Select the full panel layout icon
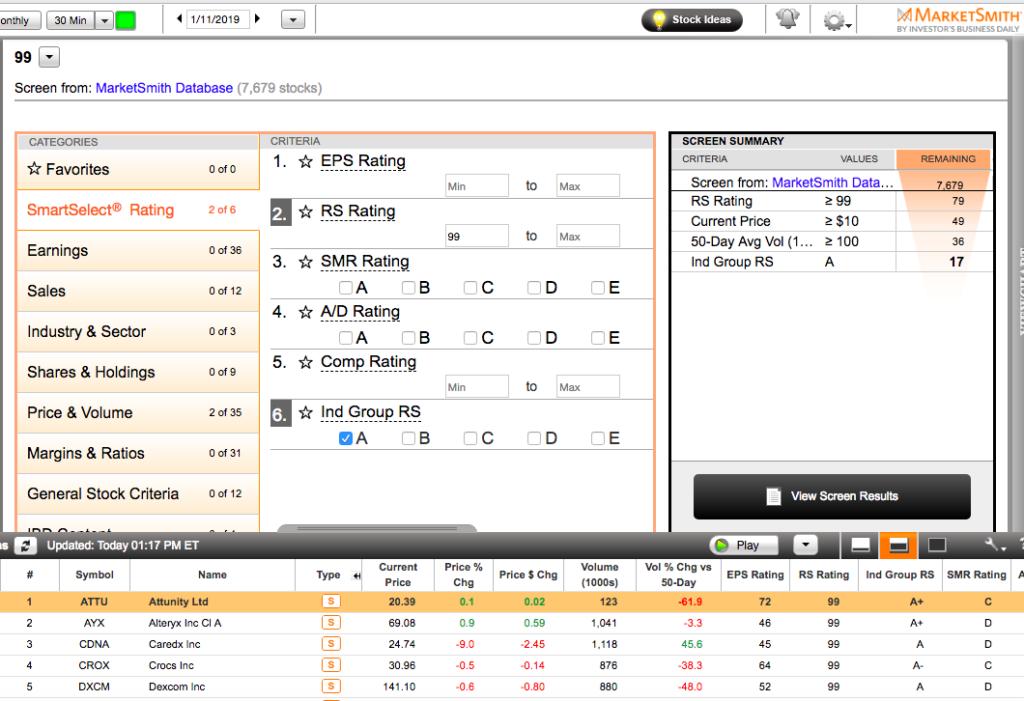The width and height of the screenshot is (1024, 701). 937,545
